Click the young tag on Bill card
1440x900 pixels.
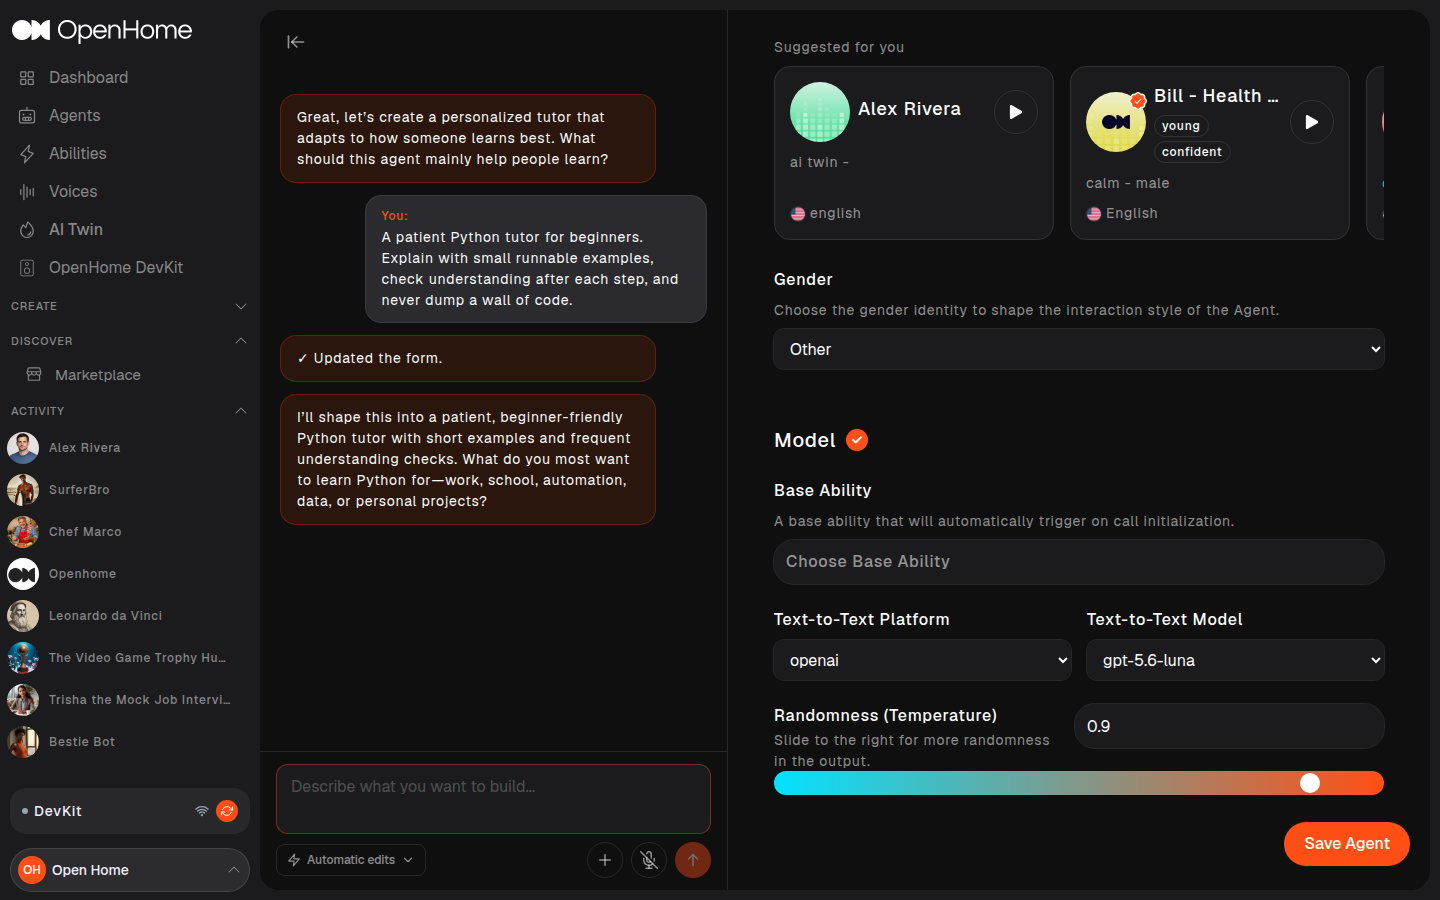(1181, 126)
